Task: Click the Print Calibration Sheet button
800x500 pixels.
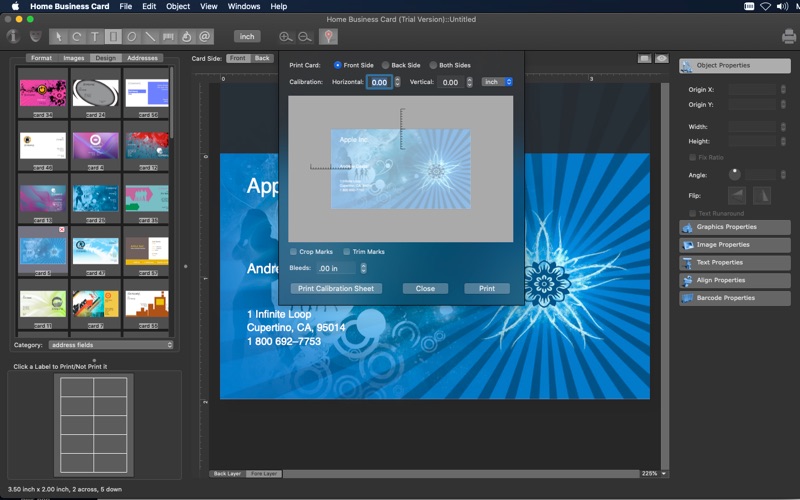Action: click(x=336, y=288)
